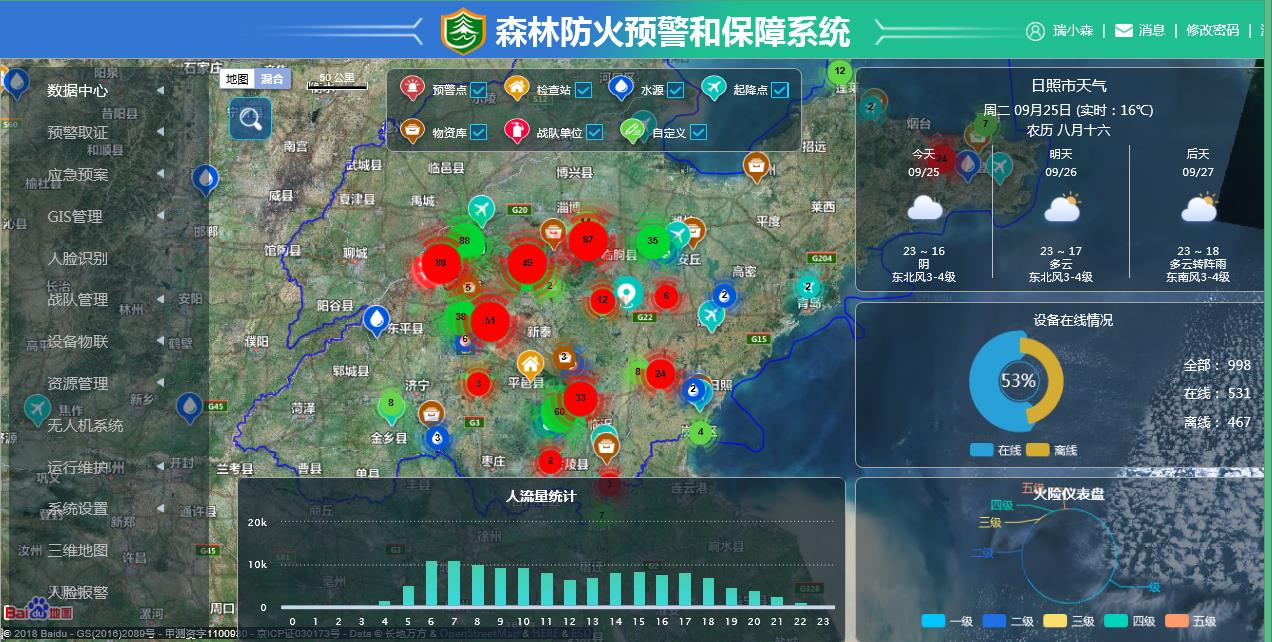Expand the 数据中心 sidebar section
Image resolution: width=1272 pixels, height=642 pixels.
click(78, 88)
